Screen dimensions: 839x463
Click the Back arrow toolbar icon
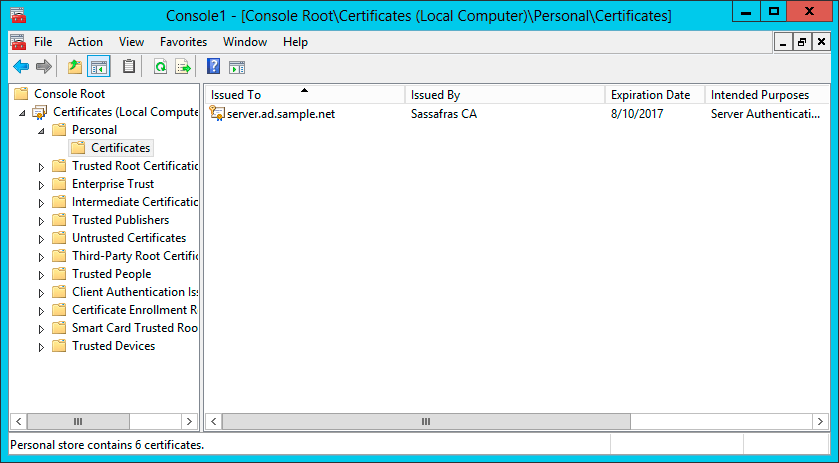(x=21, y=67)
